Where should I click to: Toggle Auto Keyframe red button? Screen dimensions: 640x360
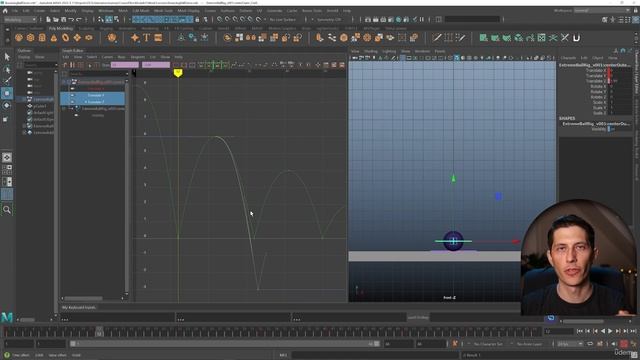(x=624, y=344)
